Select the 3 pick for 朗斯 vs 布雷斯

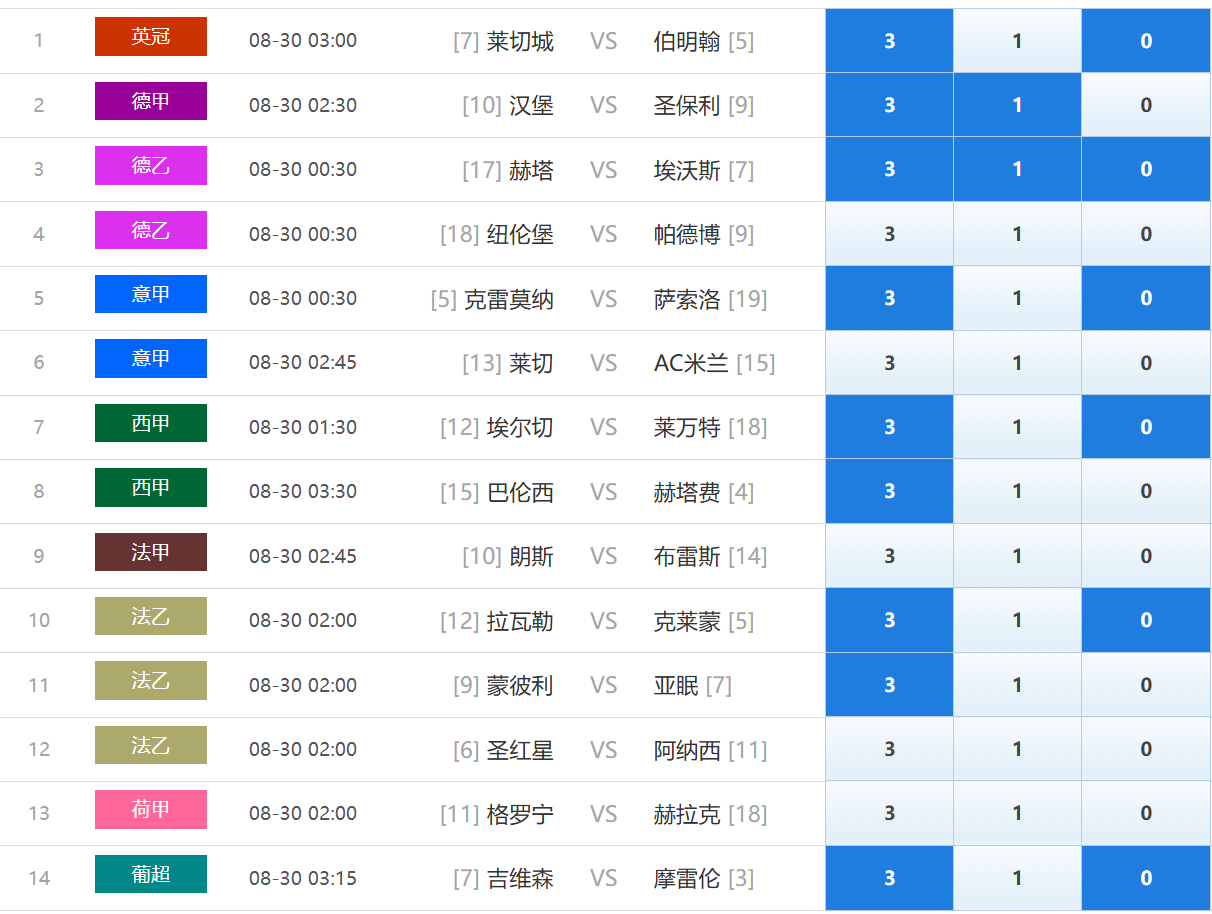(x=889, y=556)
